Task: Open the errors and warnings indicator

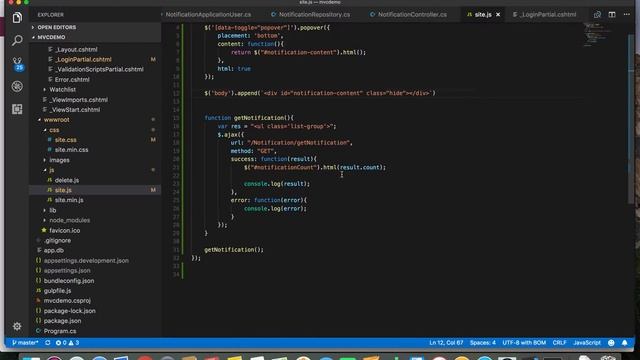Action: [x=67, y=343]
